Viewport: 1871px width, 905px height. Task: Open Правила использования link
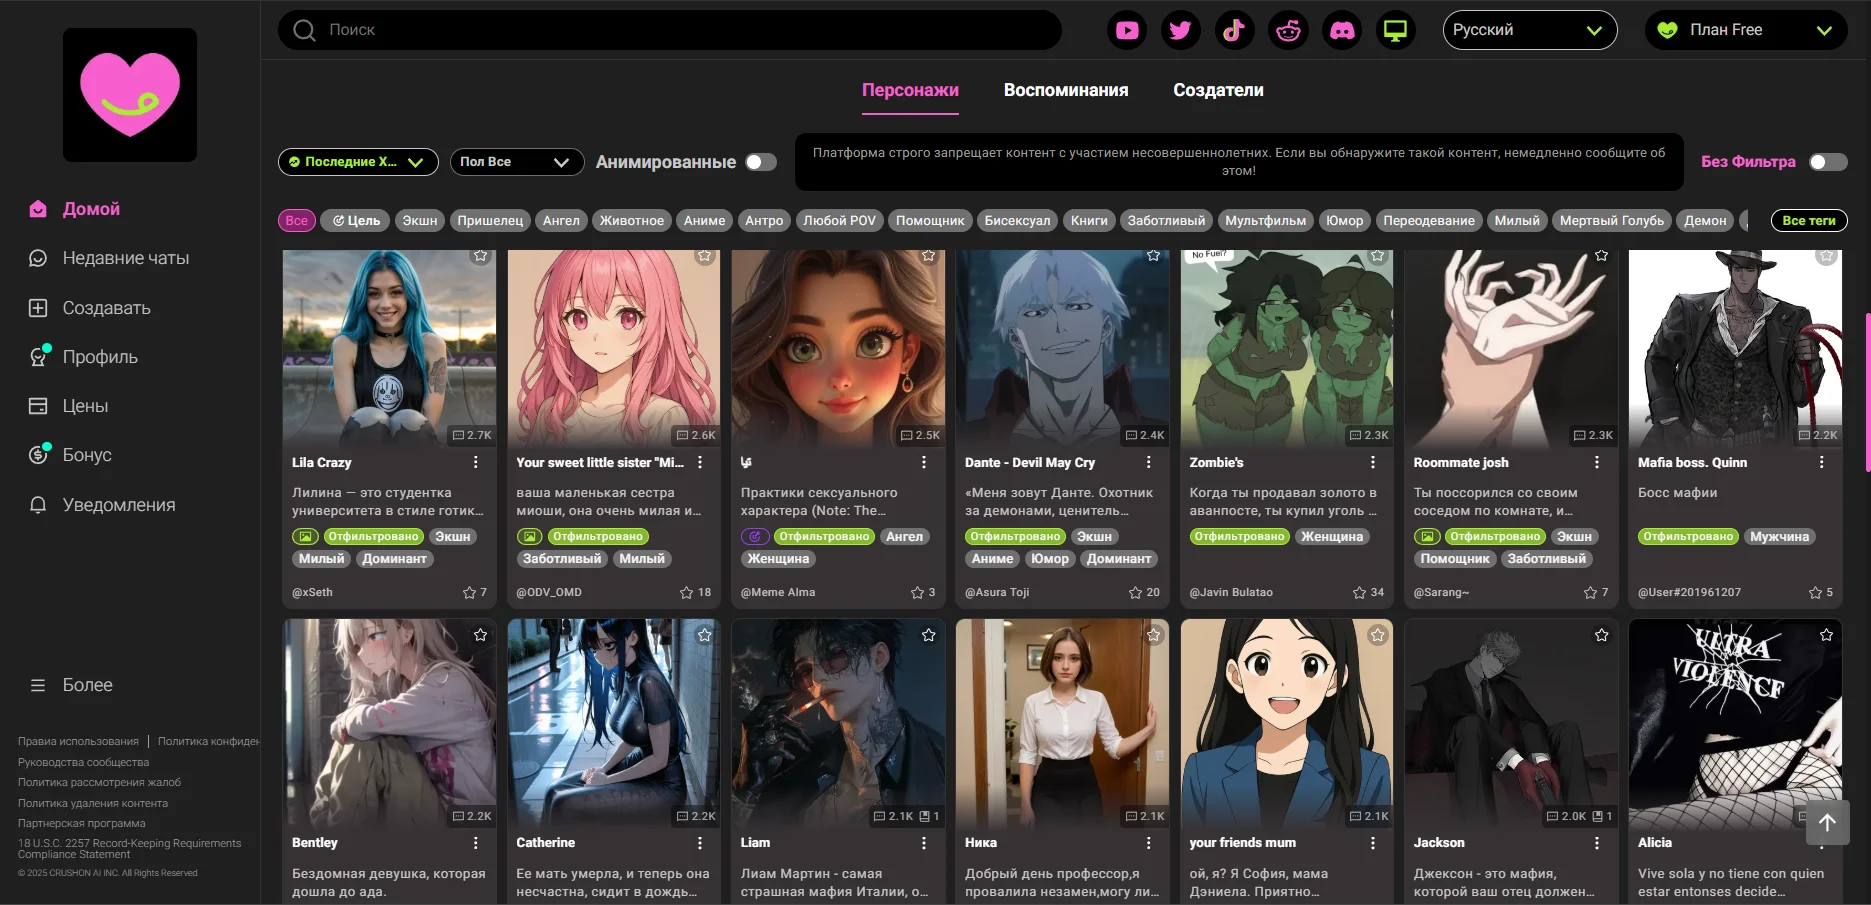pos(78,741)
